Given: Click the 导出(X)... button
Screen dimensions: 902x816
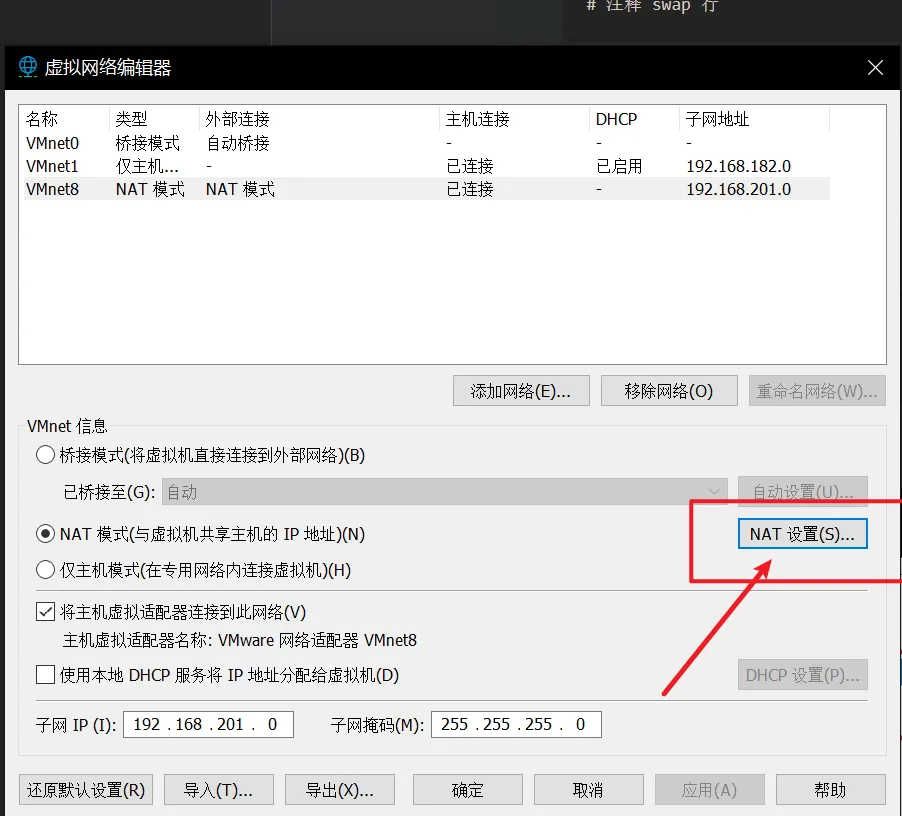Looking at the screenshot, I should 340,790.
